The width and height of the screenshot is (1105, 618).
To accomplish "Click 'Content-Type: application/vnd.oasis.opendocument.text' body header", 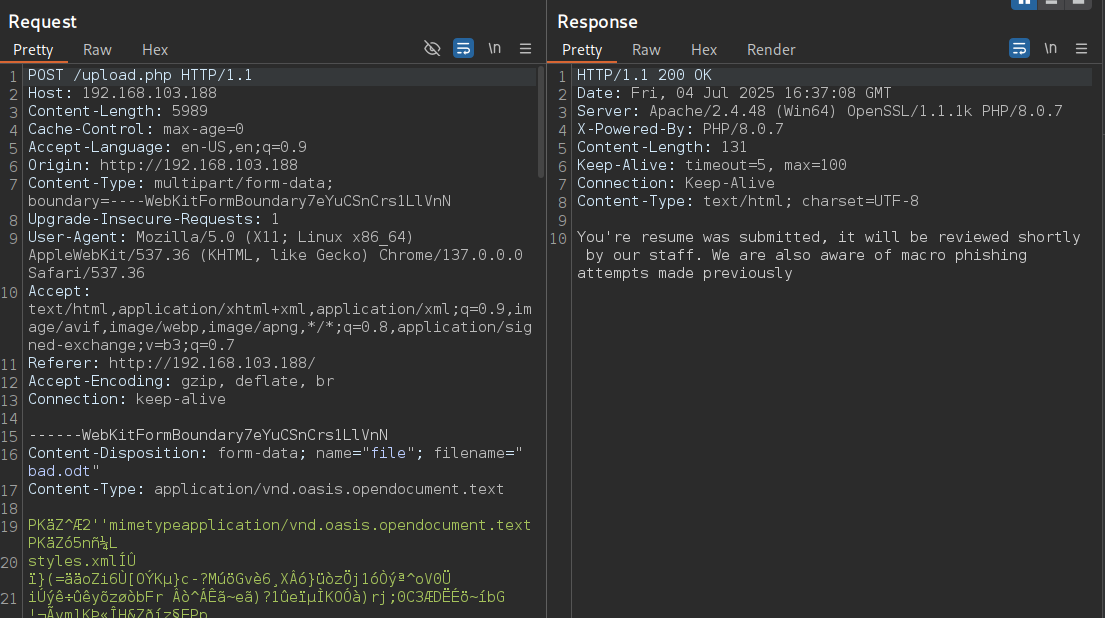I will 266,489.
